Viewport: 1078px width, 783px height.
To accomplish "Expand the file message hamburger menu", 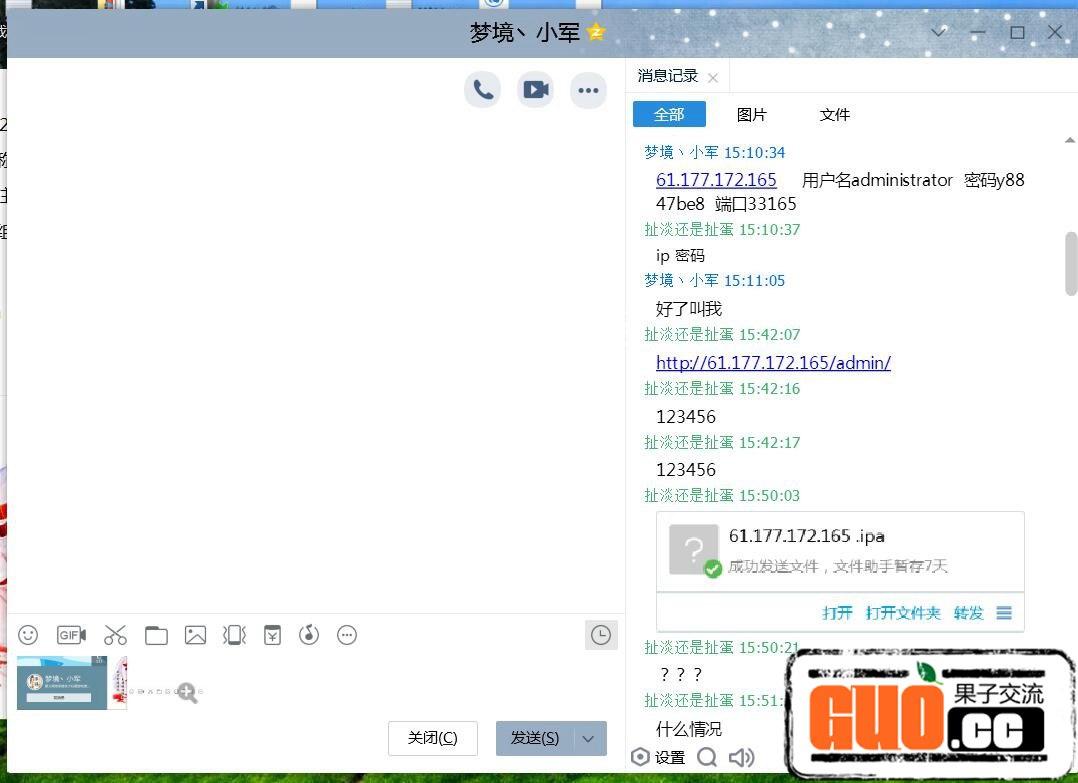I will coord(1004,613).
